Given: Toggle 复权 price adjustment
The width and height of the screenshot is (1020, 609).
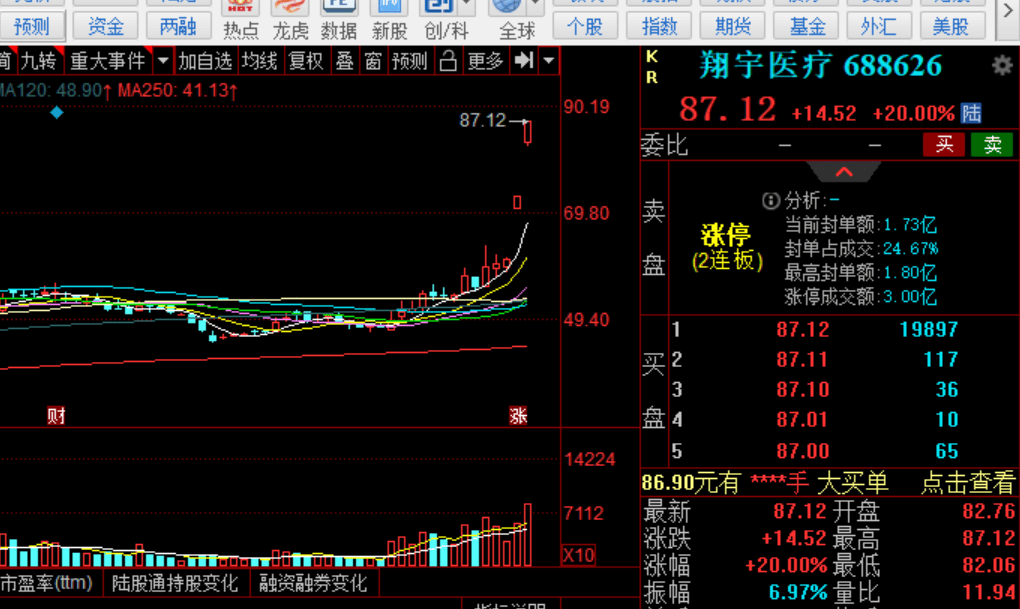Looking at the screenshot, I should point(306,61).
